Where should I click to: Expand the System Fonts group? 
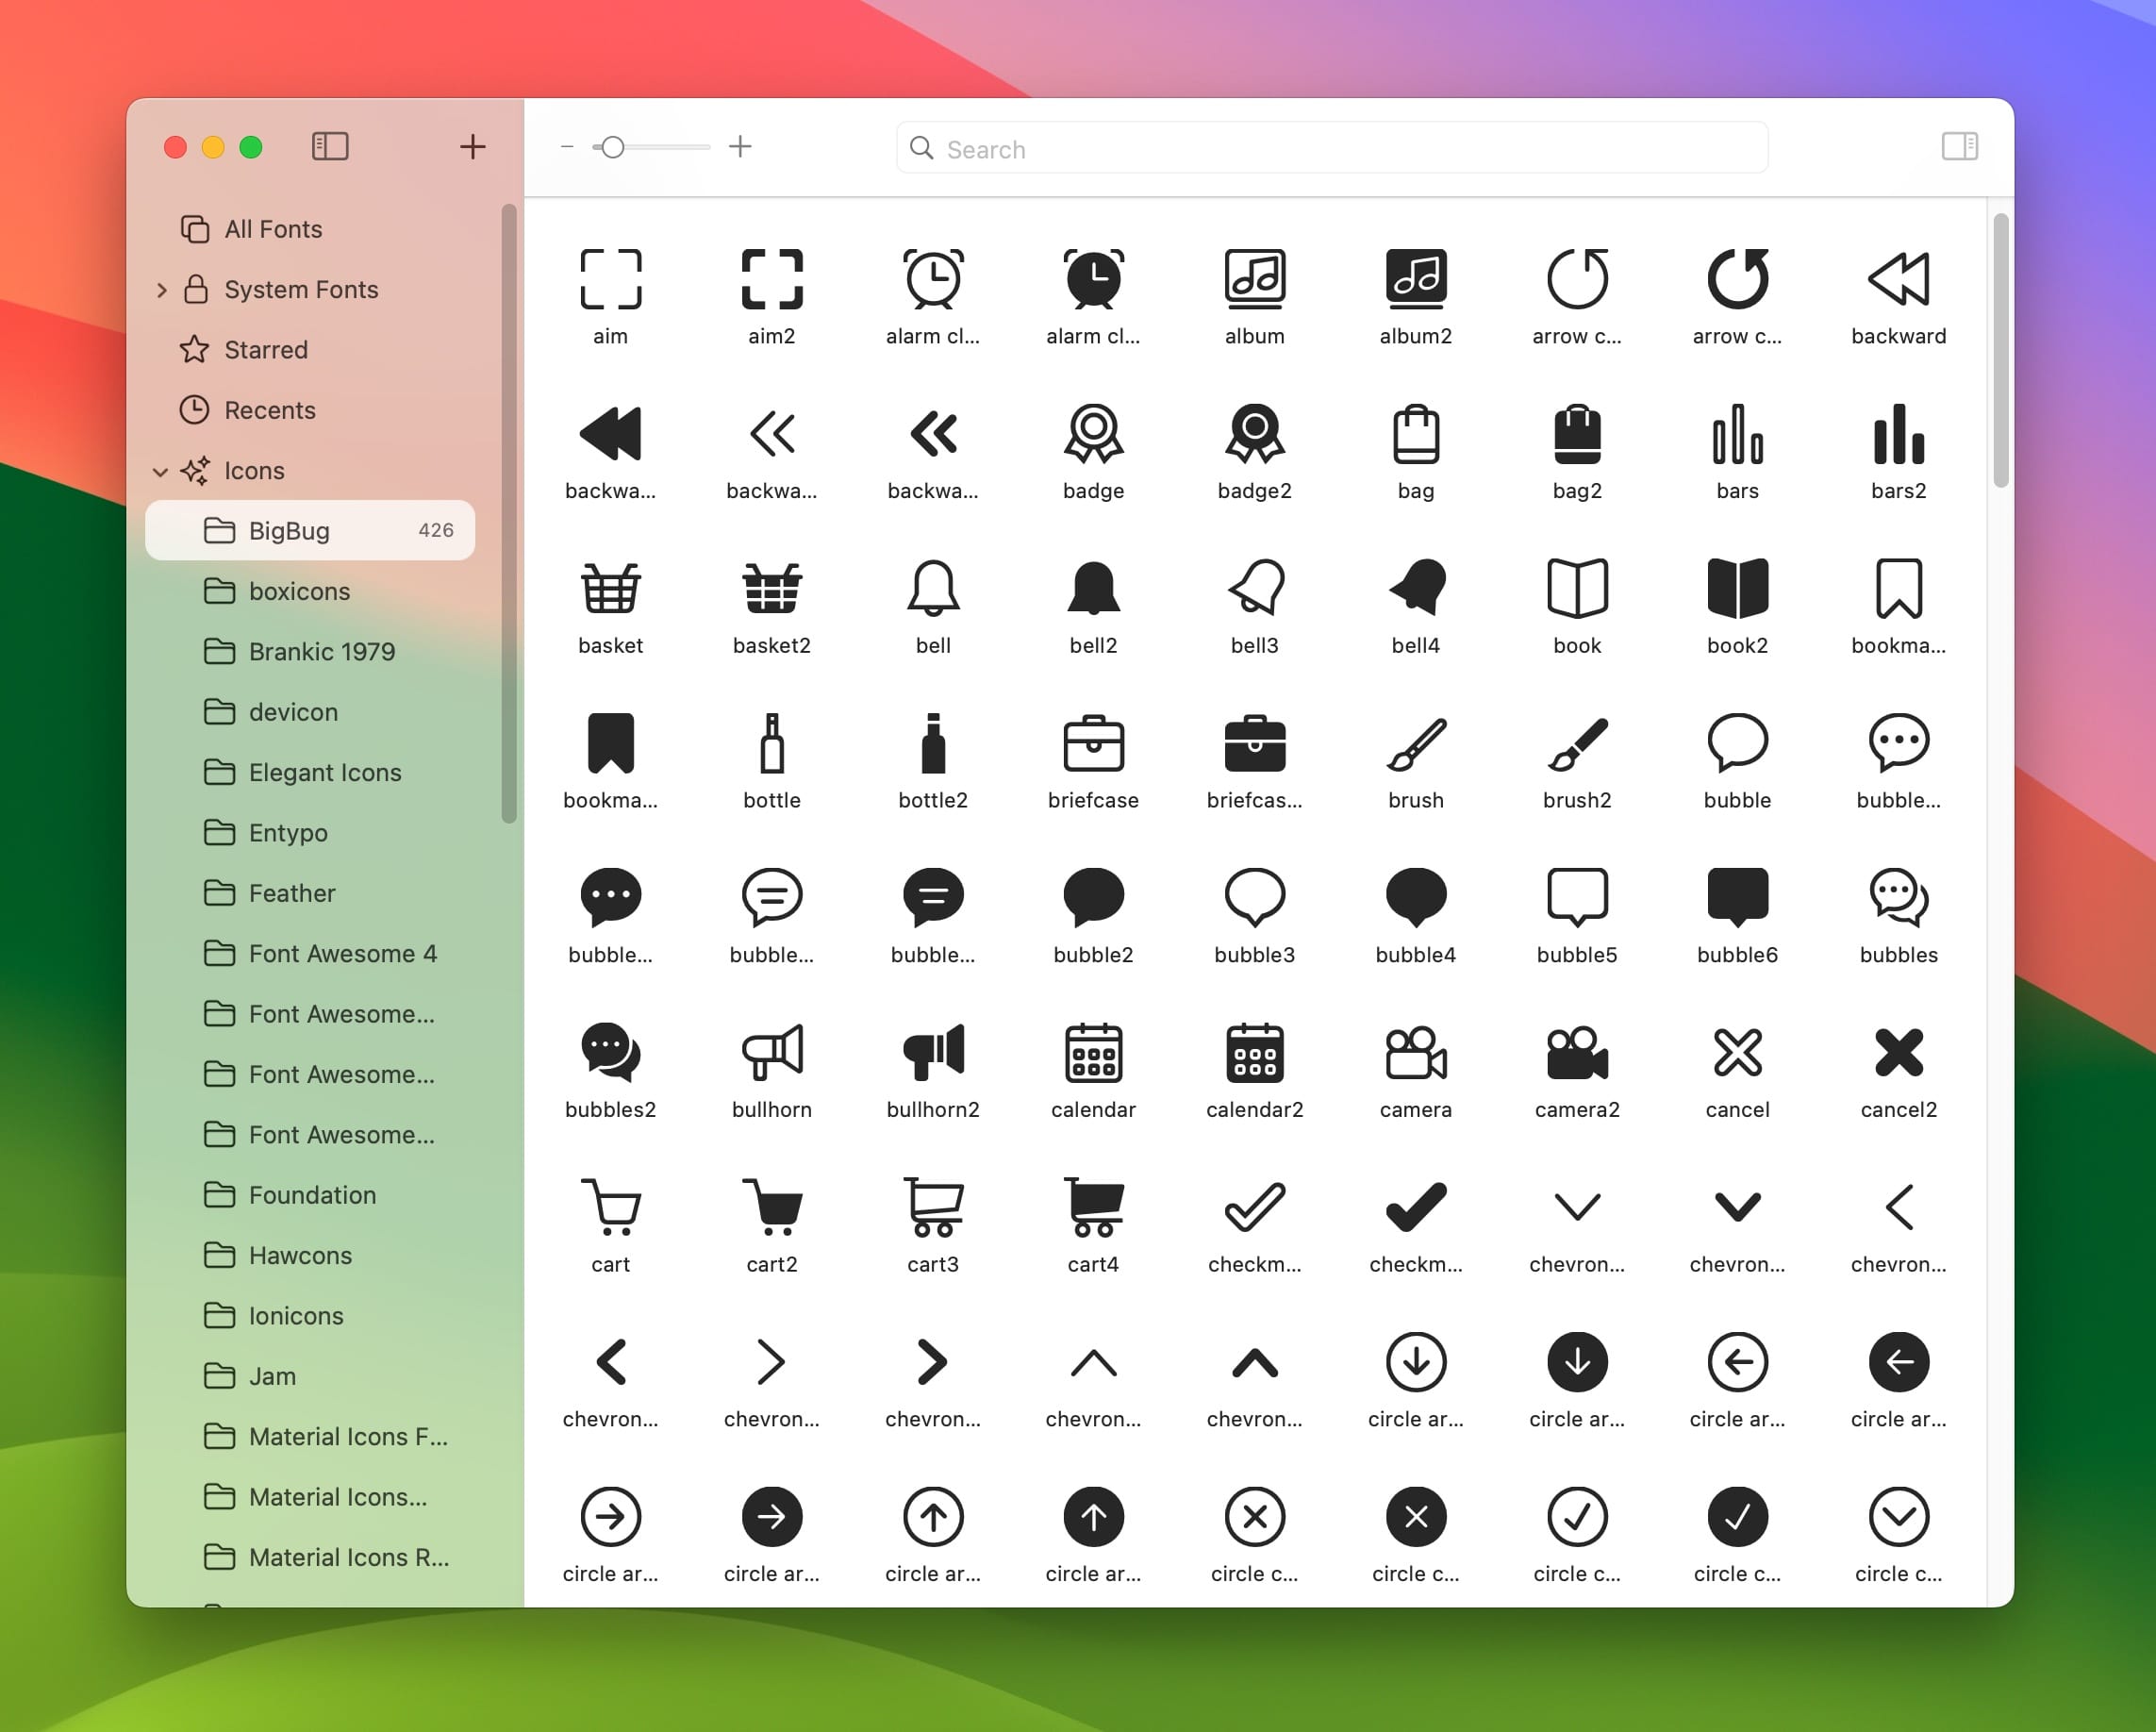162,290
